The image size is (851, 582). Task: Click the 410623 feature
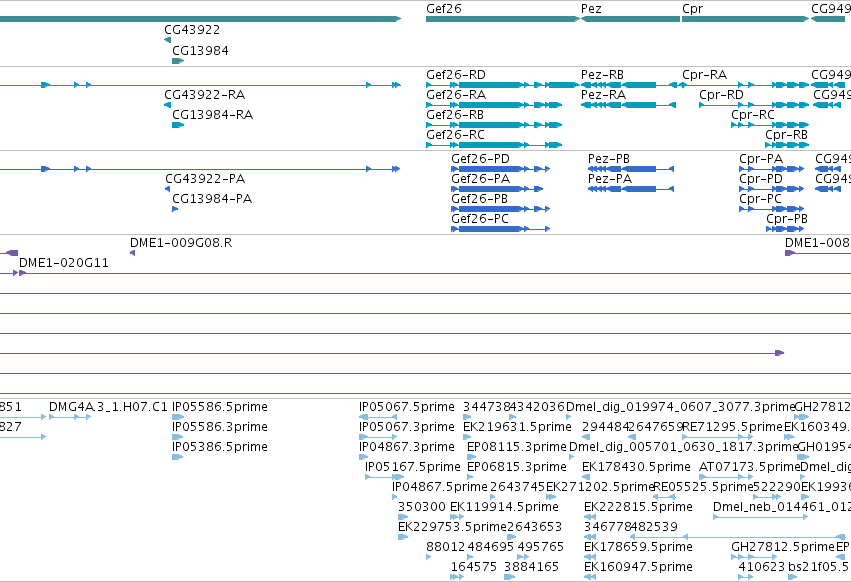pyautogui.click(x=746, y=577)
